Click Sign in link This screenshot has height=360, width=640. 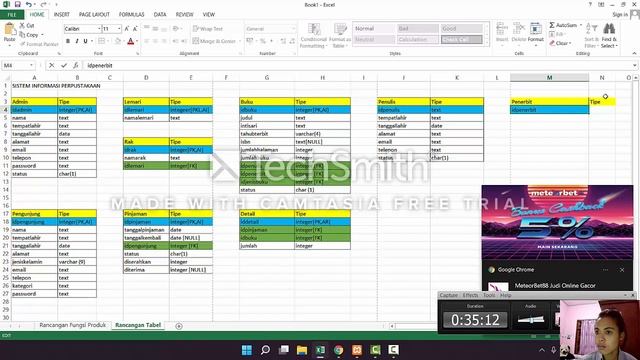[x=620, y=15]
